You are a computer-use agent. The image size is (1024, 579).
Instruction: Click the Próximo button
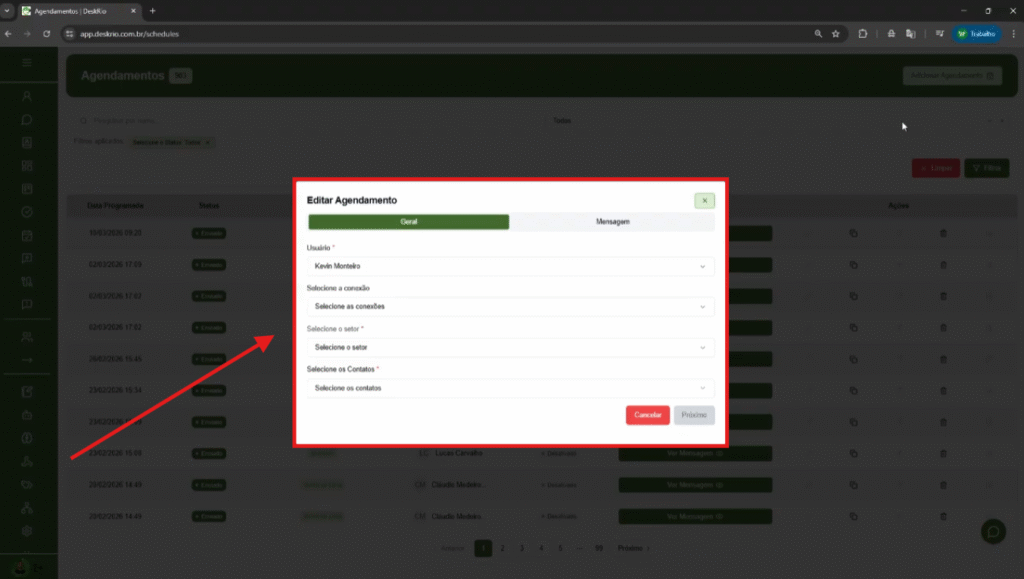click(694, 415)
